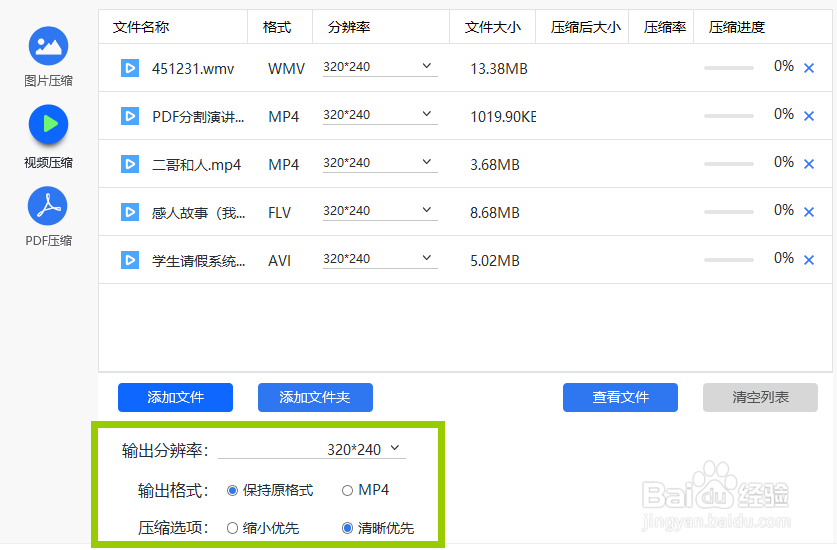Click the 8.68MB file size
This screenshot has height=550, width=837.
coord(495,213)
